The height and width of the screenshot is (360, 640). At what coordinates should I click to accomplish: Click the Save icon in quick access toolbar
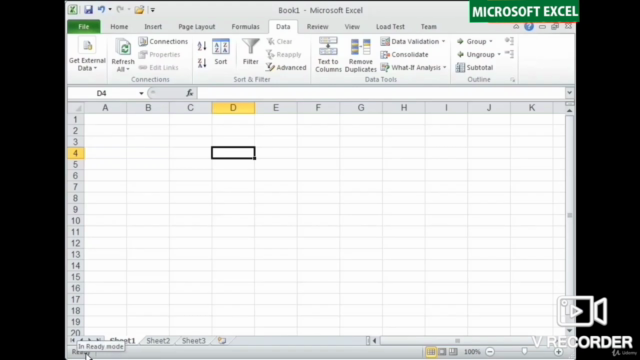[x=88, y=9]
